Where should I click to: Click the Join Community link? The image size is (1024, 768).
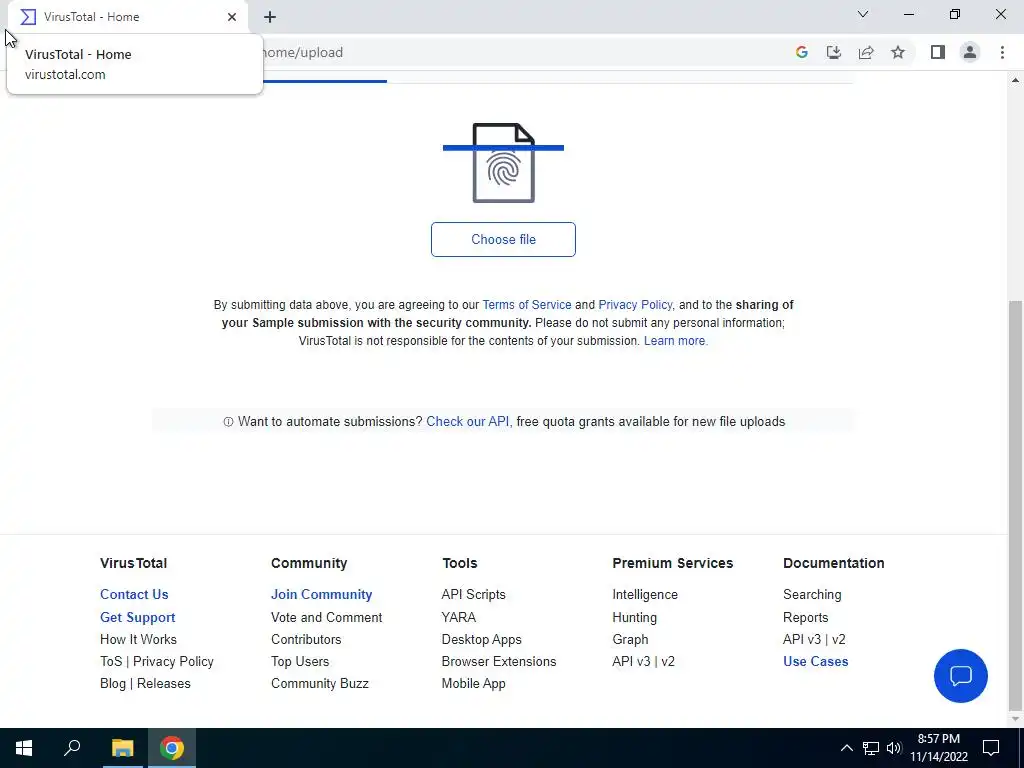click(321, 594)
